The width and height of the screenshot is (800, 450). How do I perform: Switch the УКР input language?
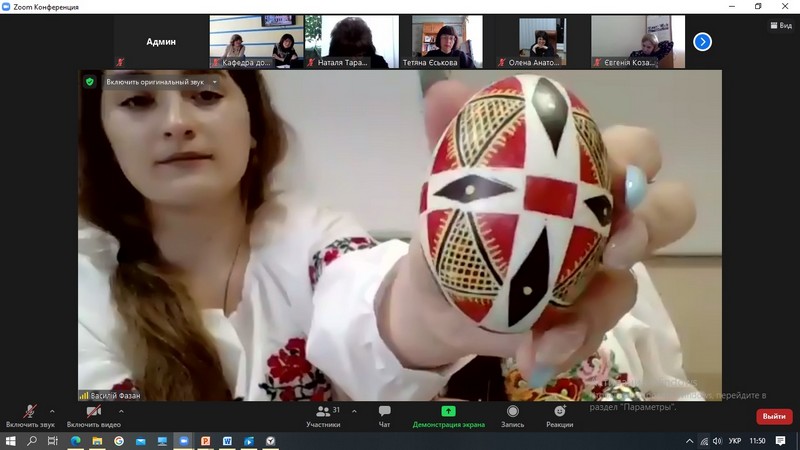(735, 441)
